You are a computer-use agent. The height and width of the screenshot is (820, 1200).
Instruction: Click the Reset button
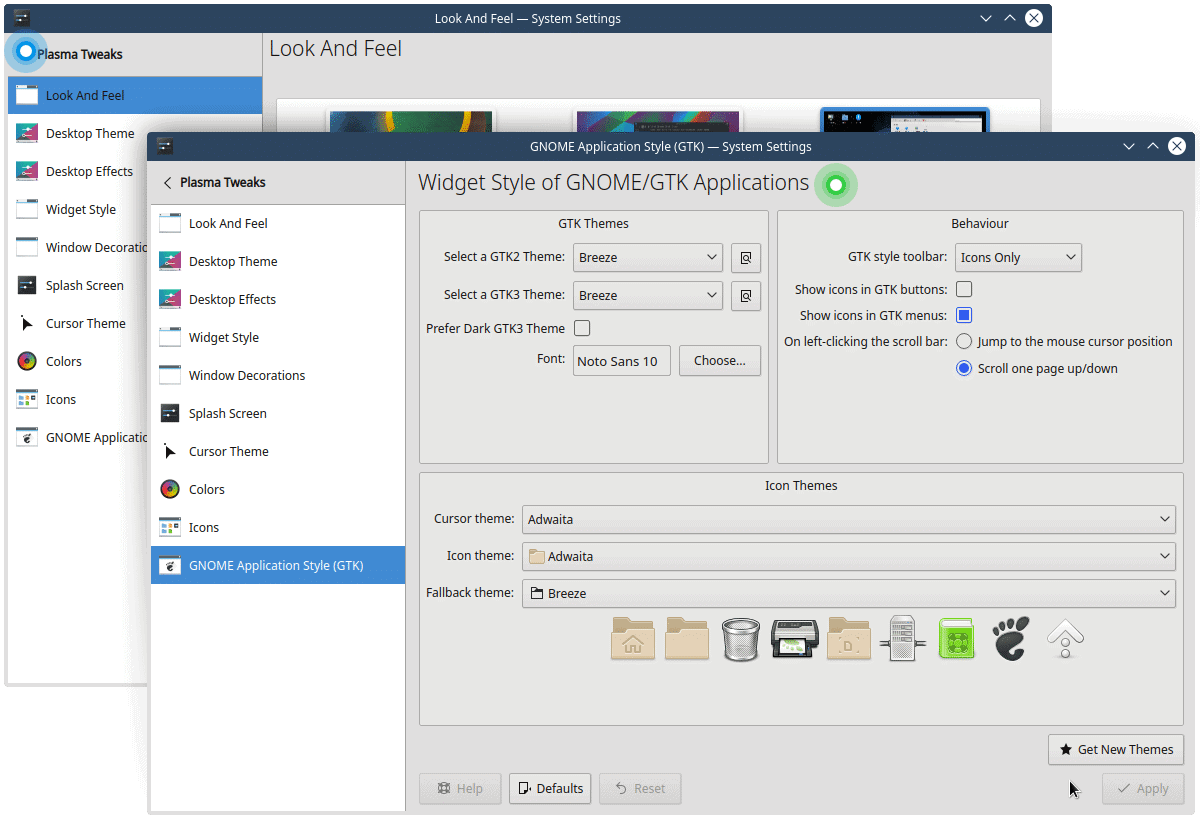point(640,788)
